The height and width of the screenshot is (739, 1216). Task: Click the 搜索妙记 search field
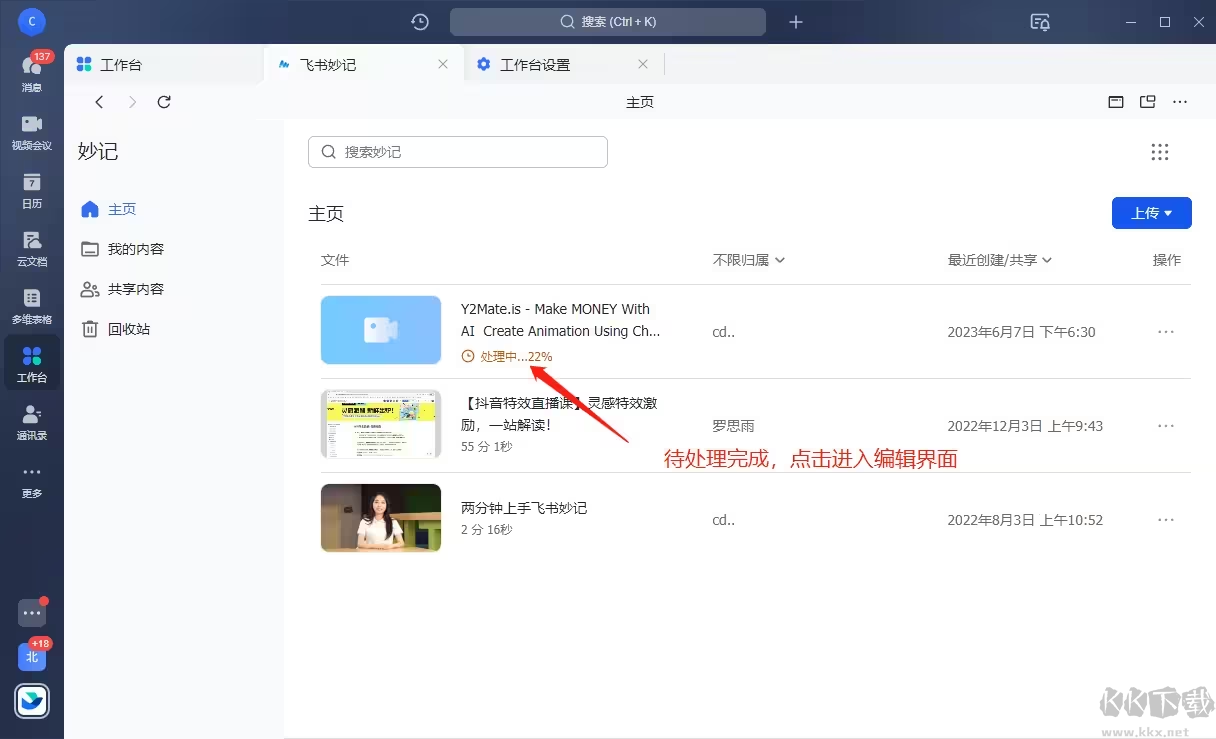[x=458, y=152]
